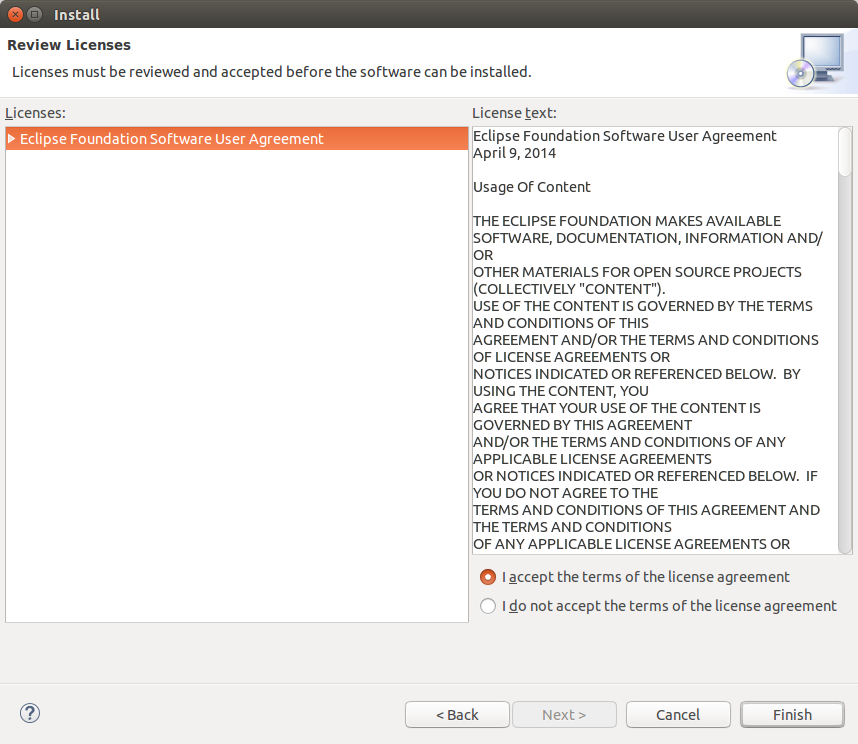Viewport: 858px width, 744px height.
Task: Select 'I accept the terms' radio button
Action: [488, 577]
